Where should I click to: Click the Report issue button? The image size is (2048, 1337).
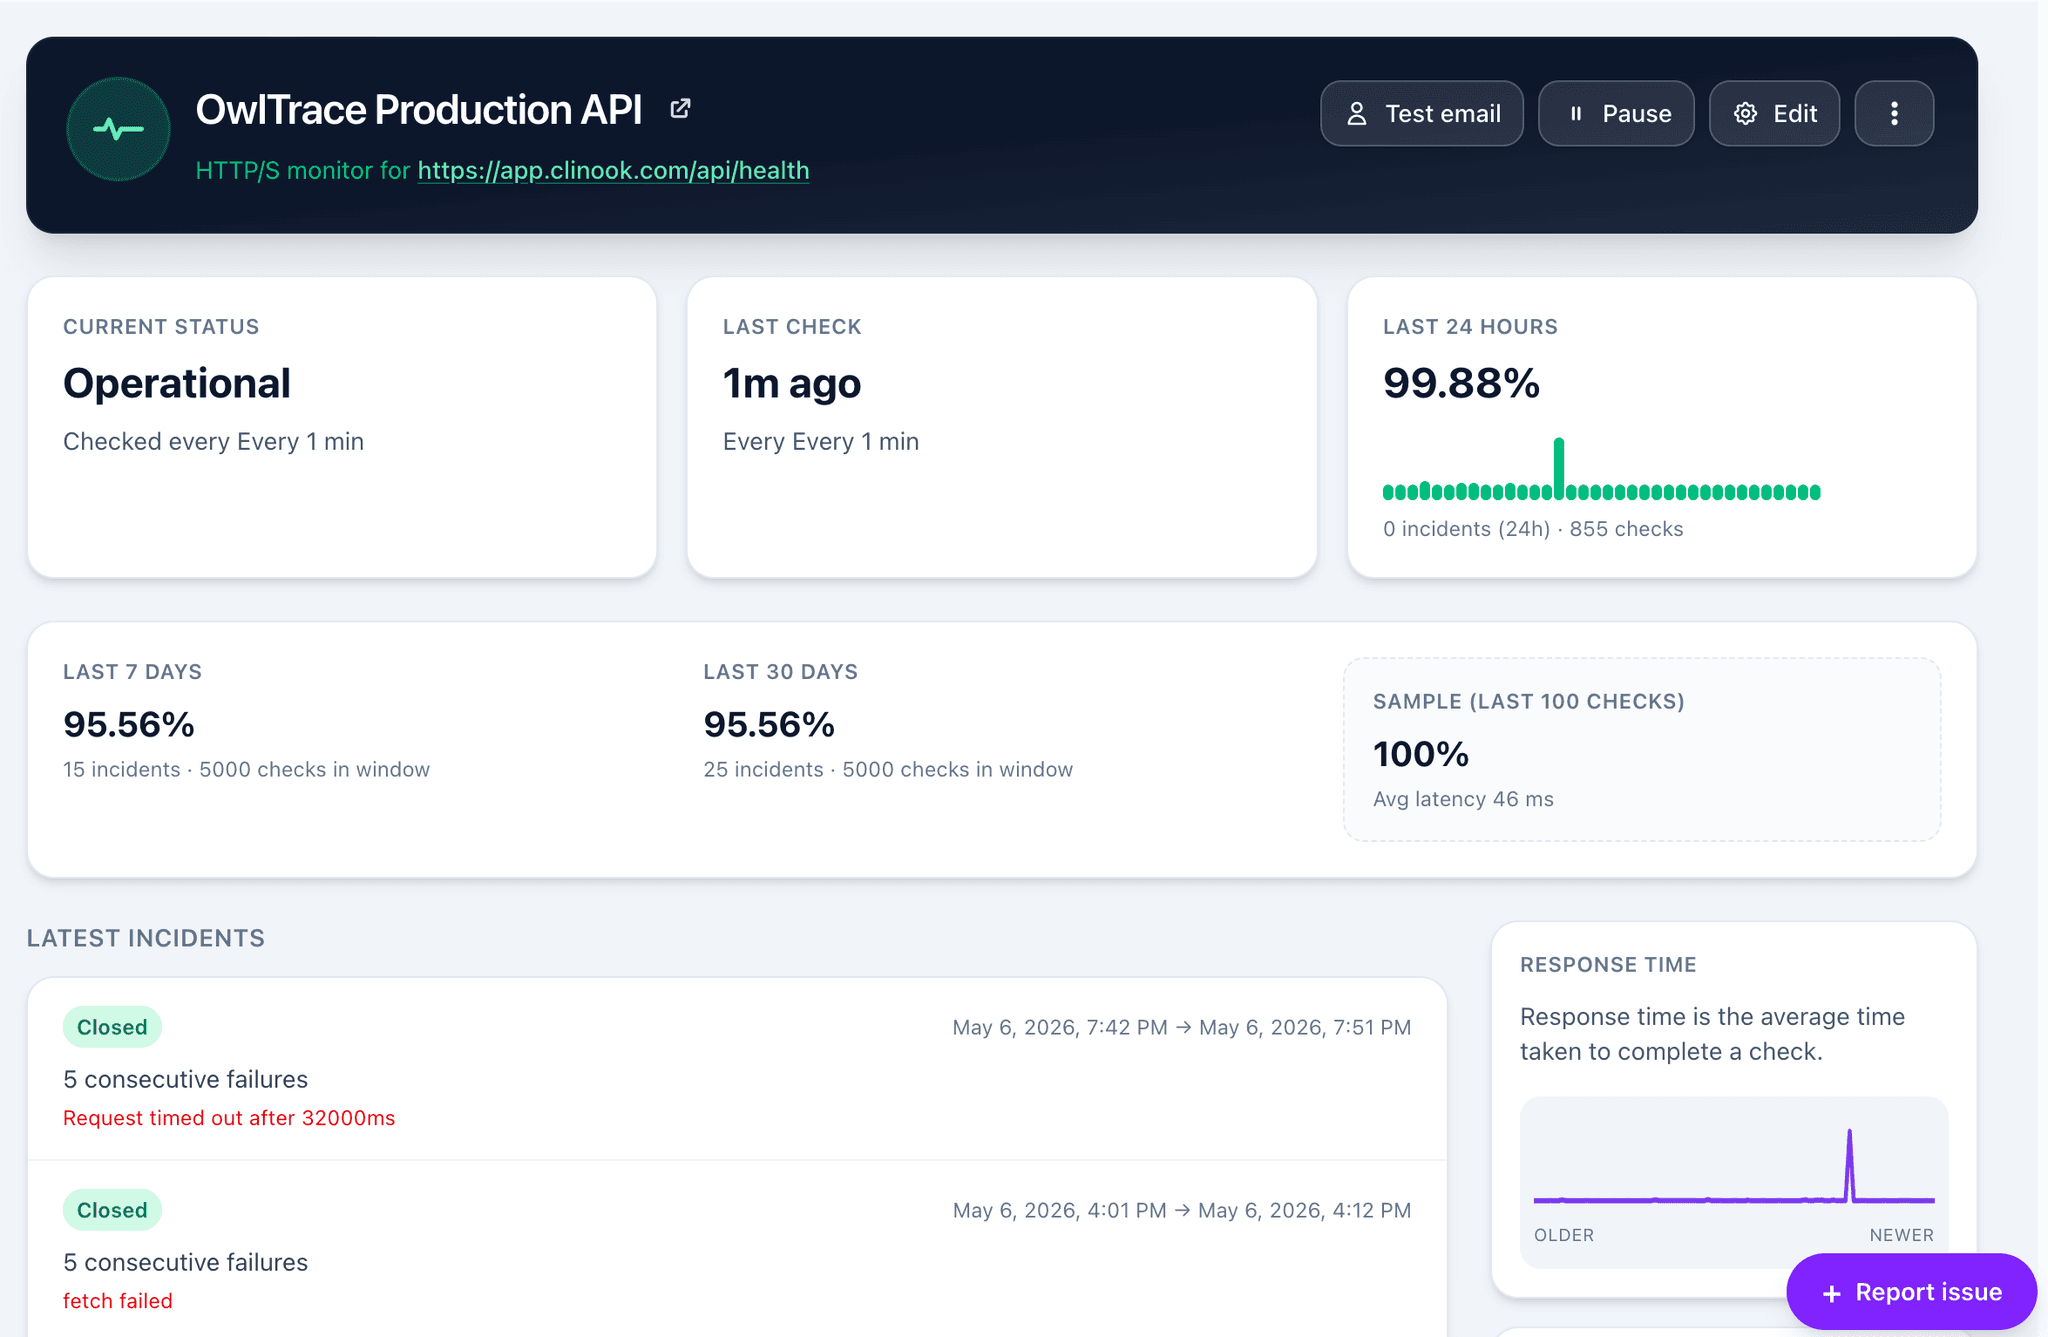pos(1911,1291)
